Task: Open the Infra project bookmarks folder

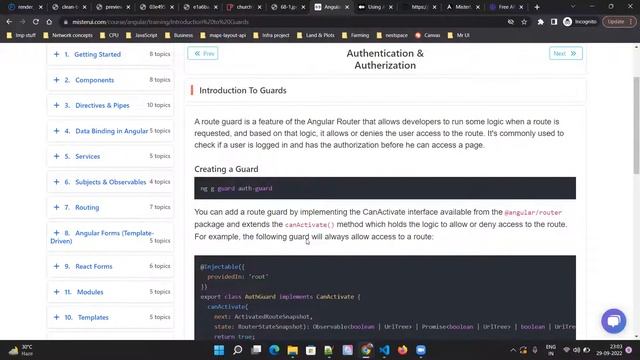Action: click(271, 36)
